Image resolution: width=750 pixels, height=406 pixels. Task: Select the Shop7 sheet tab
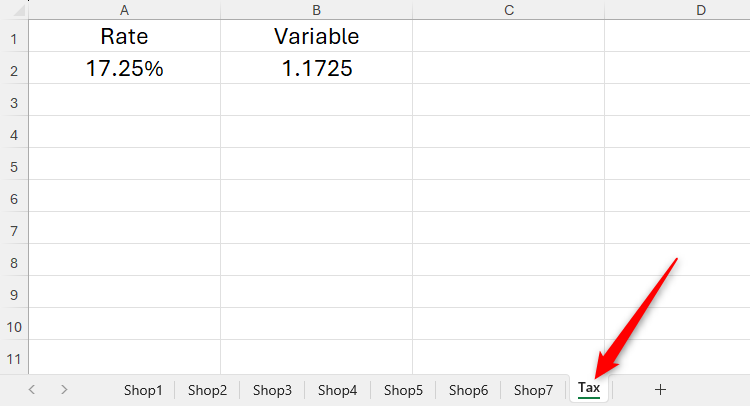[x=533, y=390]
